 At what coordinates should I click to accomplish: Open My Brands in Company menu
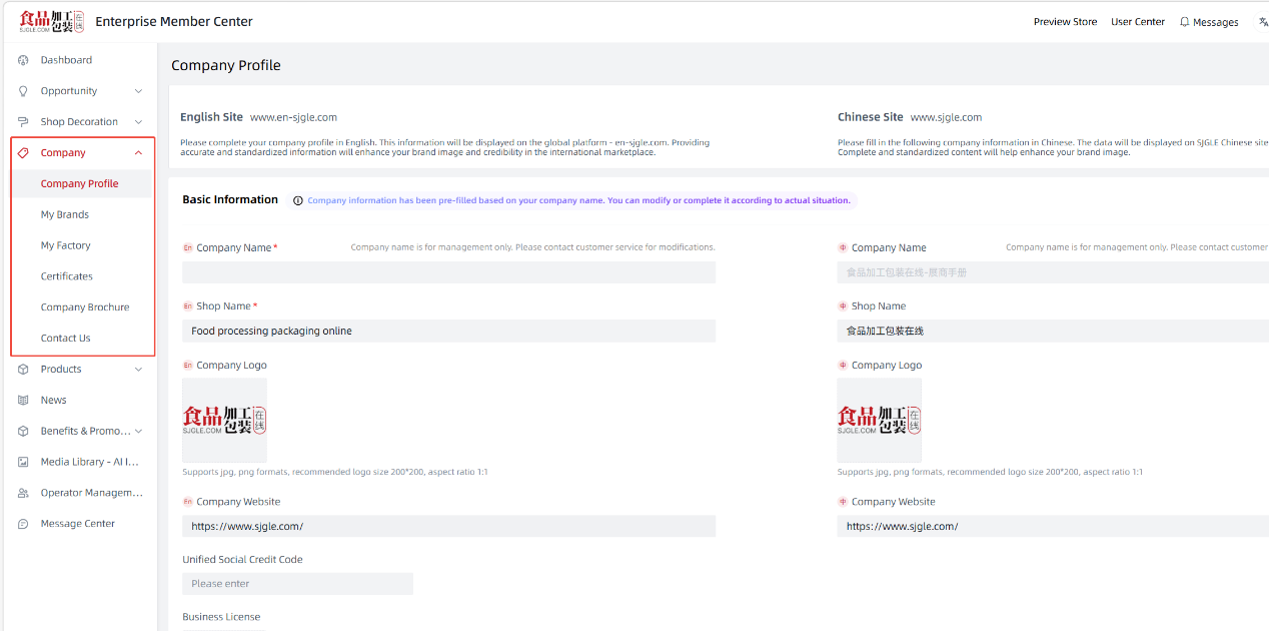[x=65, y=215]
